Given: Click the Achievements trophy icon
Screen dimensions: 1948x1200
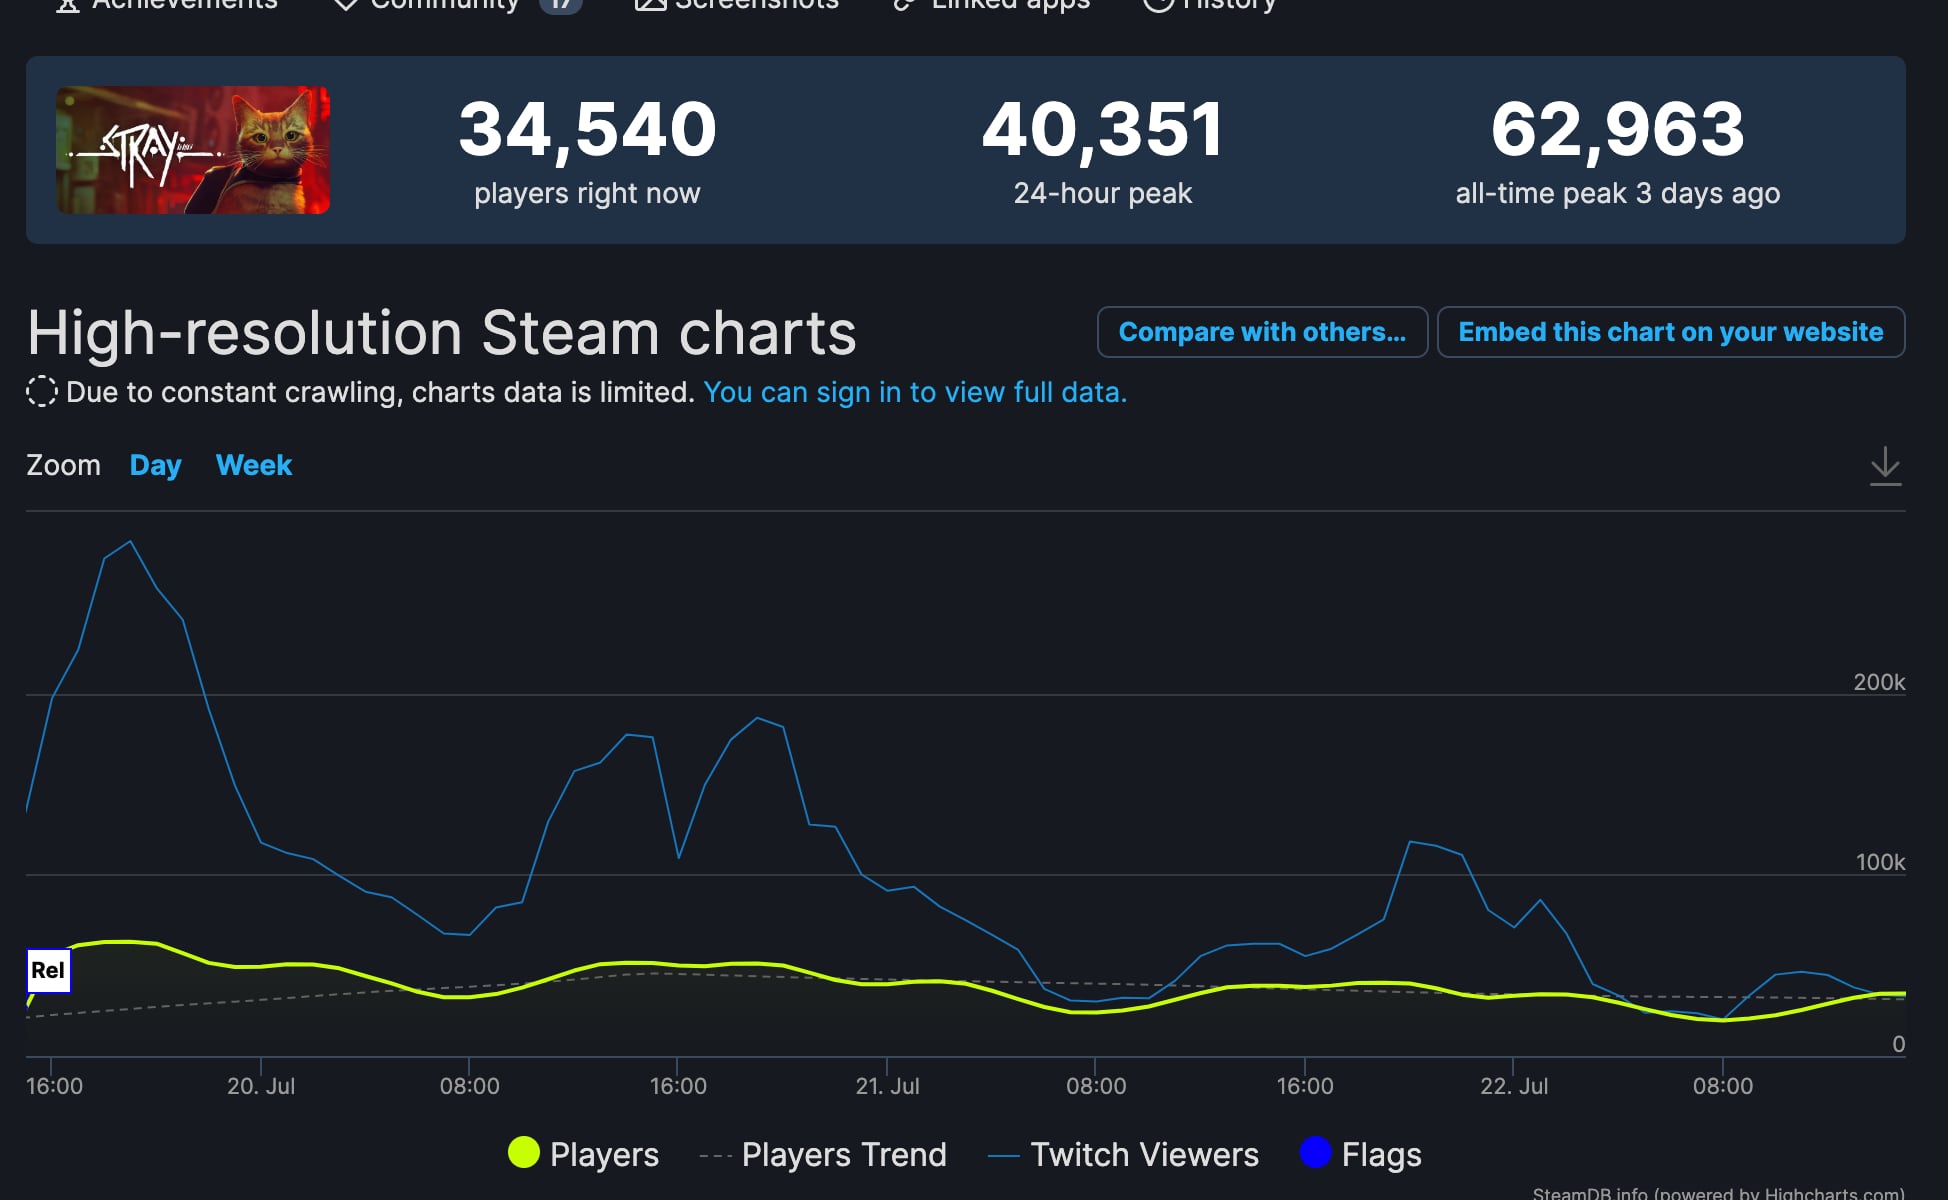Looking at the screenshot, I should tap(67, 5).
